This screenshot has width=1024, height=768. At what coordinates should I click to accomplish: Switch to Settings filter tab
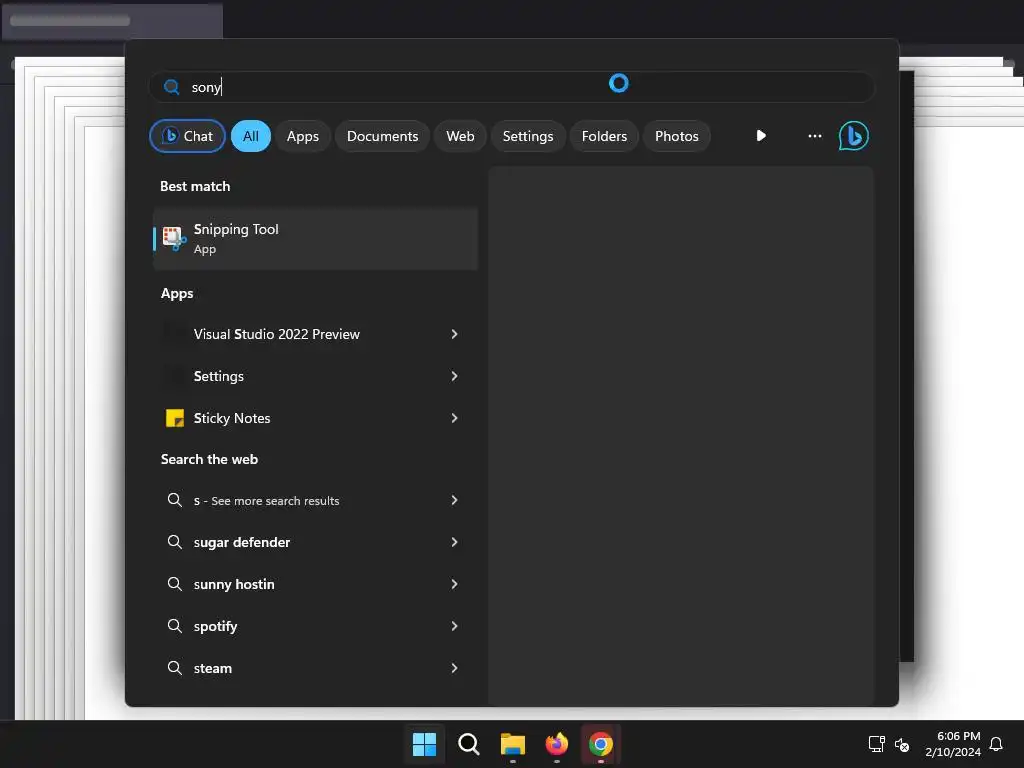528,136
